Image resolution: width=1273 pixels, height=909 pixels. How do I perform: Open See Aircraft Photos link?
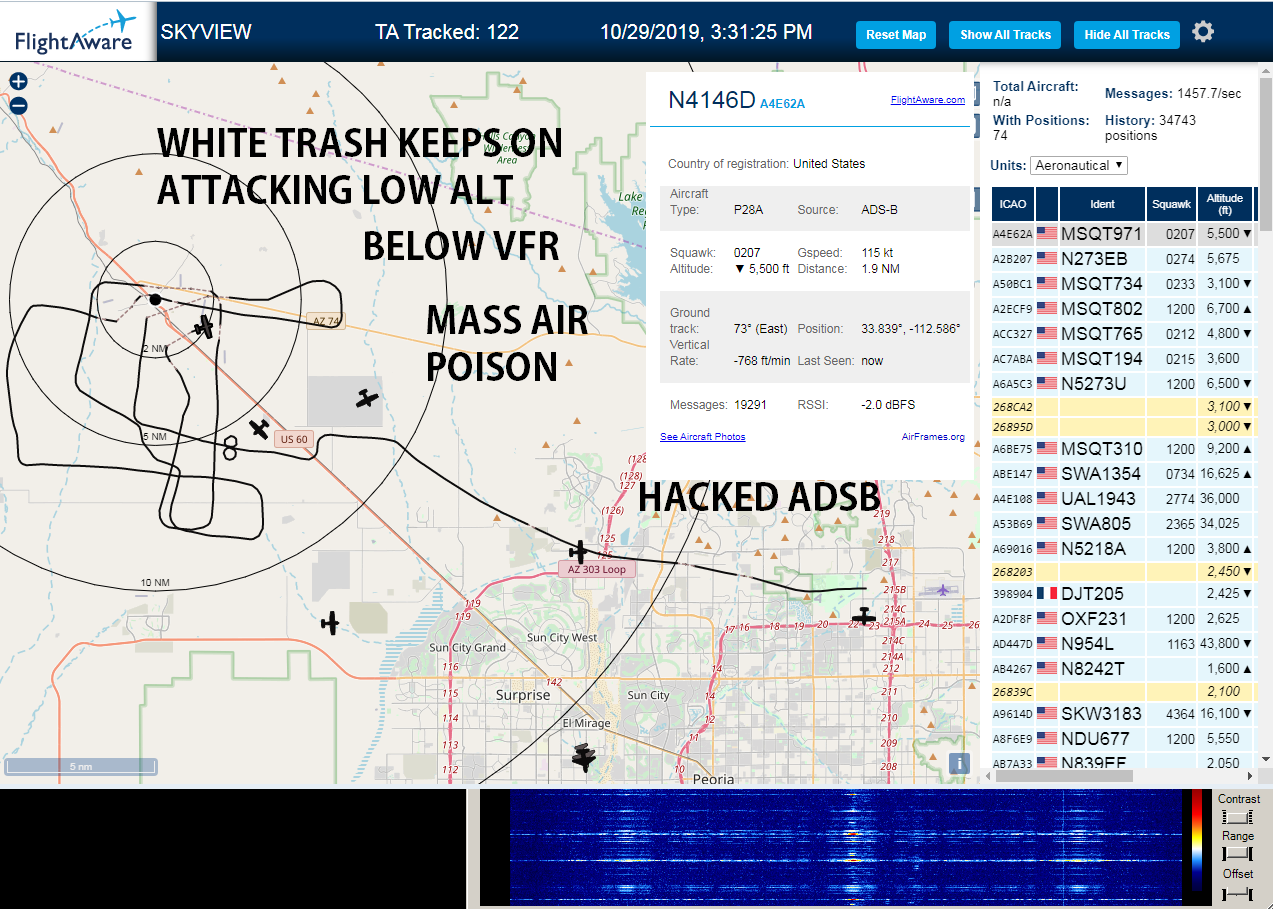(x=702, y=437)
